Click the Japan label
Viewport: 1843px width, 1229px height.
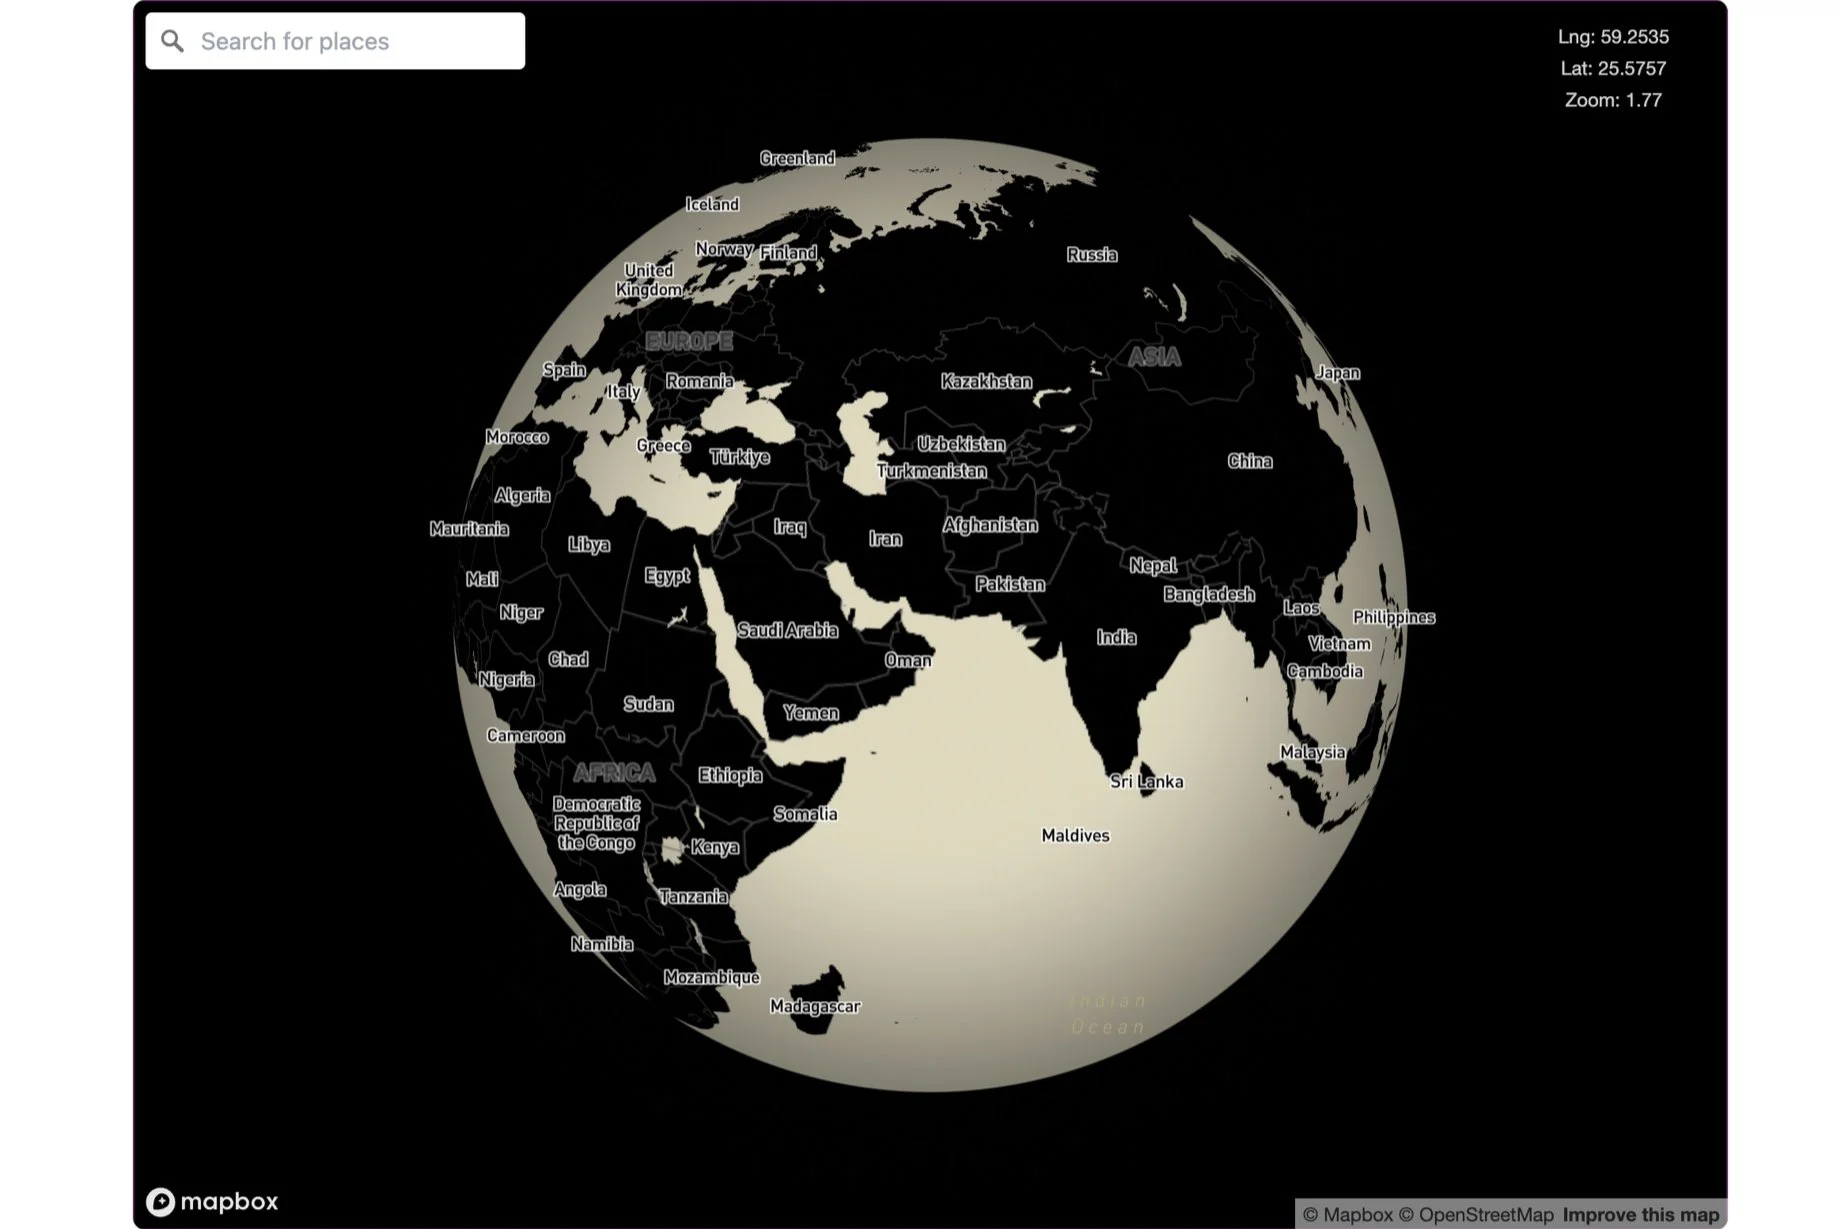coord(1337,373)
